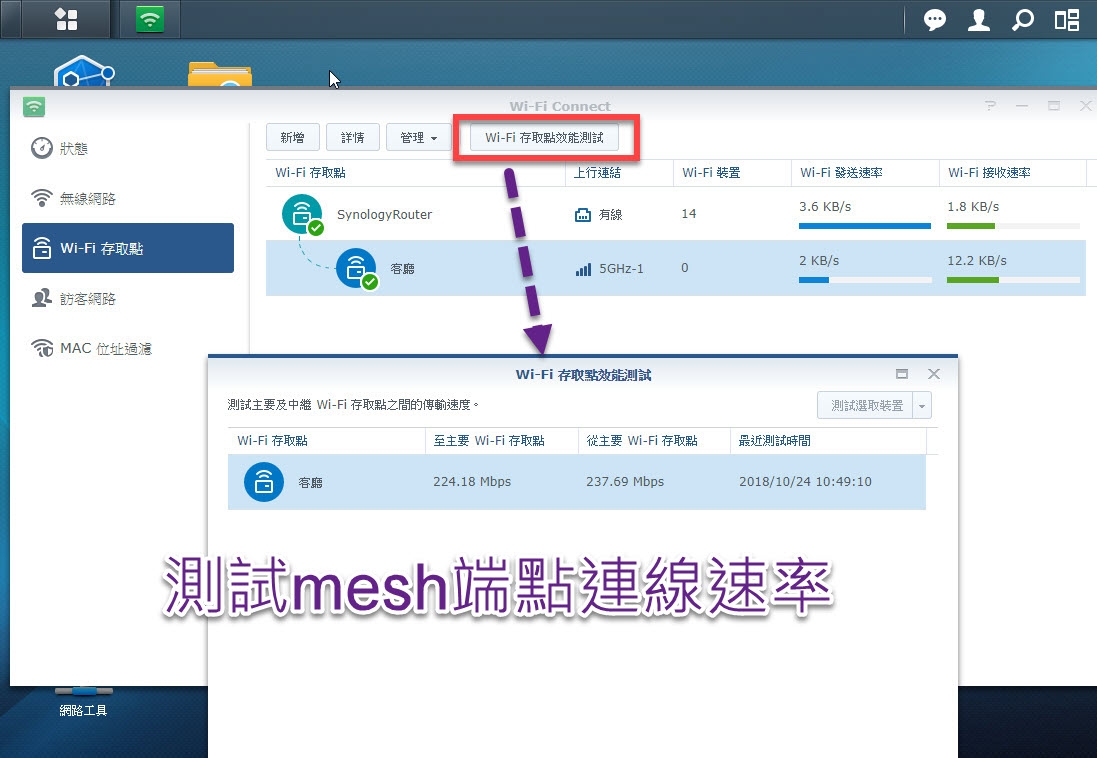Viewport: 1097px width, 758px height.
Task: Select the SynologyRouter row name
Action: coord(384,214)
